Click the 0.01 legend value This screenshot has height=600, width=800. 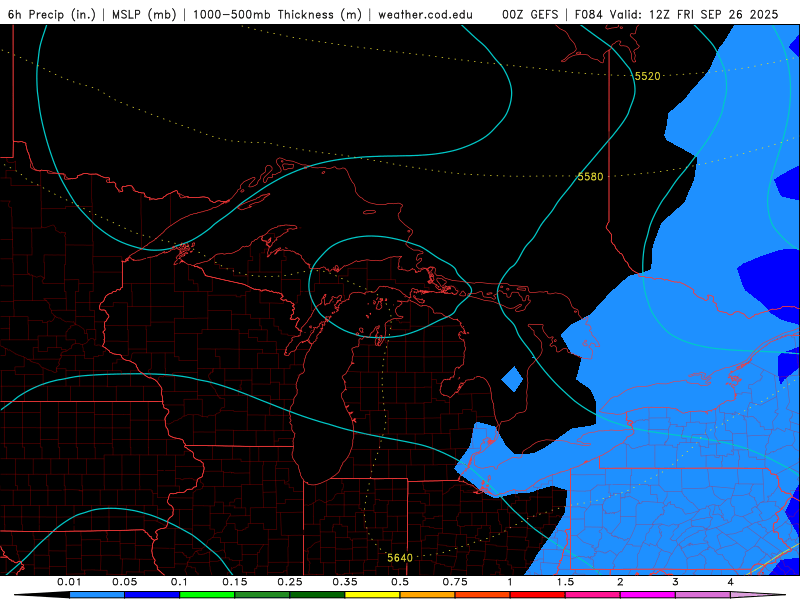coord(69,582)
